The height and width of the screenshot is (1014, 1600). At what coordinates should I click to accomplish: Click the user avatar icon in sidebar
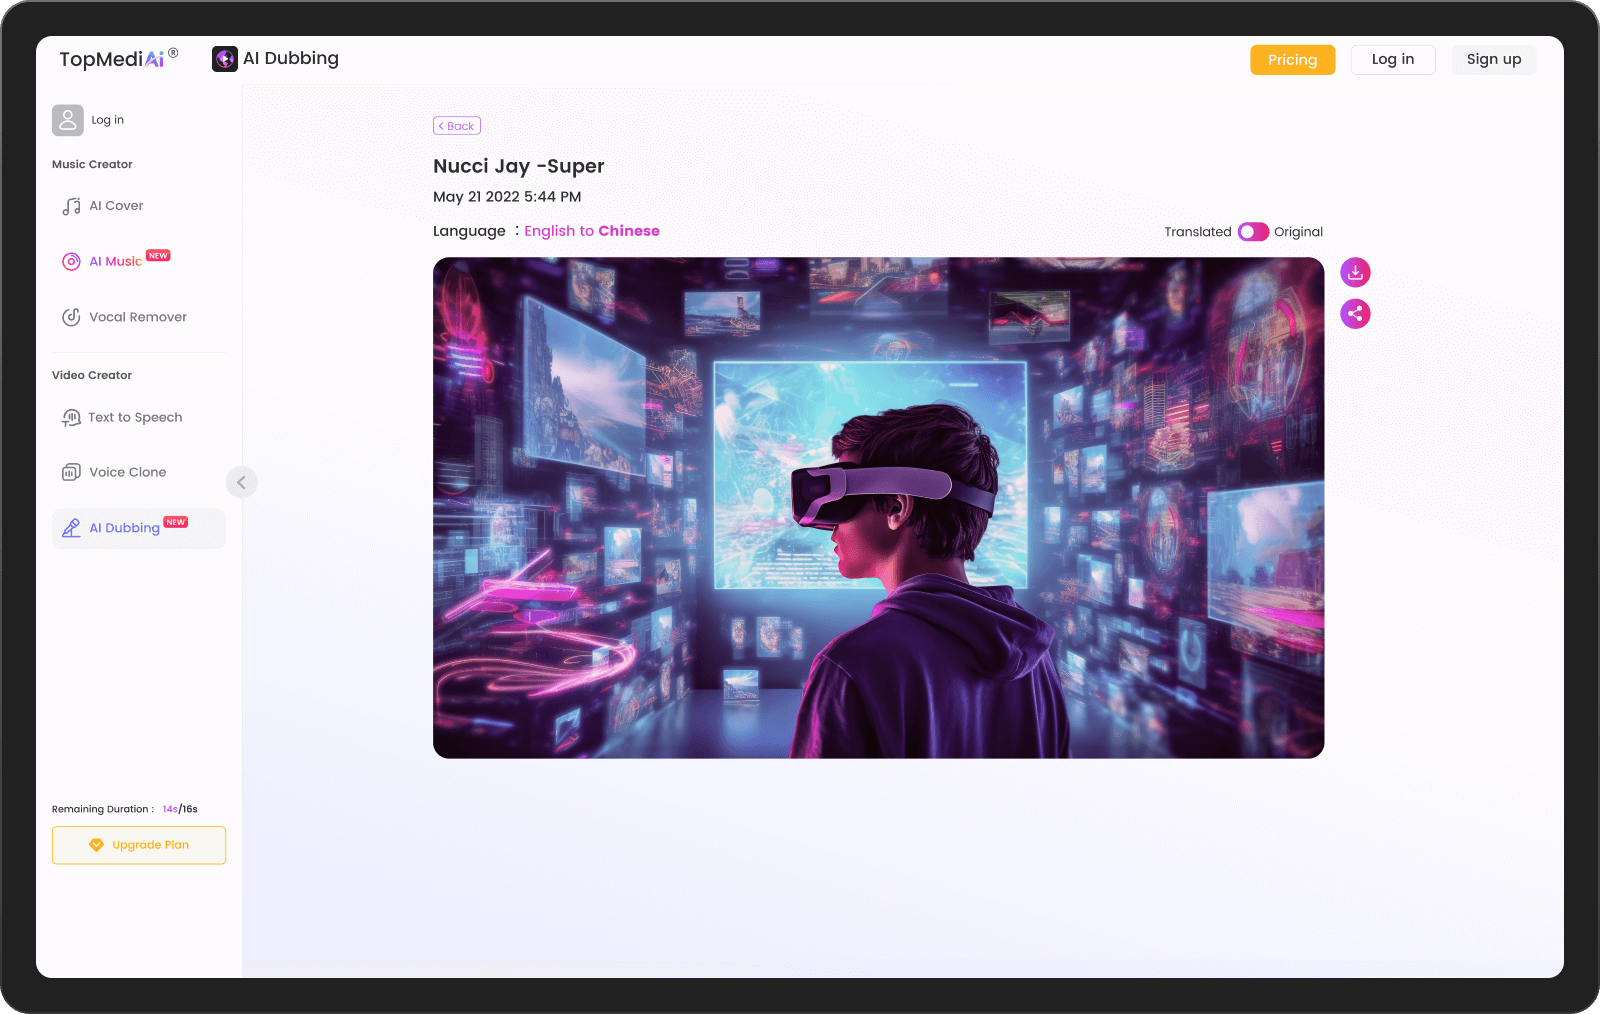[68, 120]
